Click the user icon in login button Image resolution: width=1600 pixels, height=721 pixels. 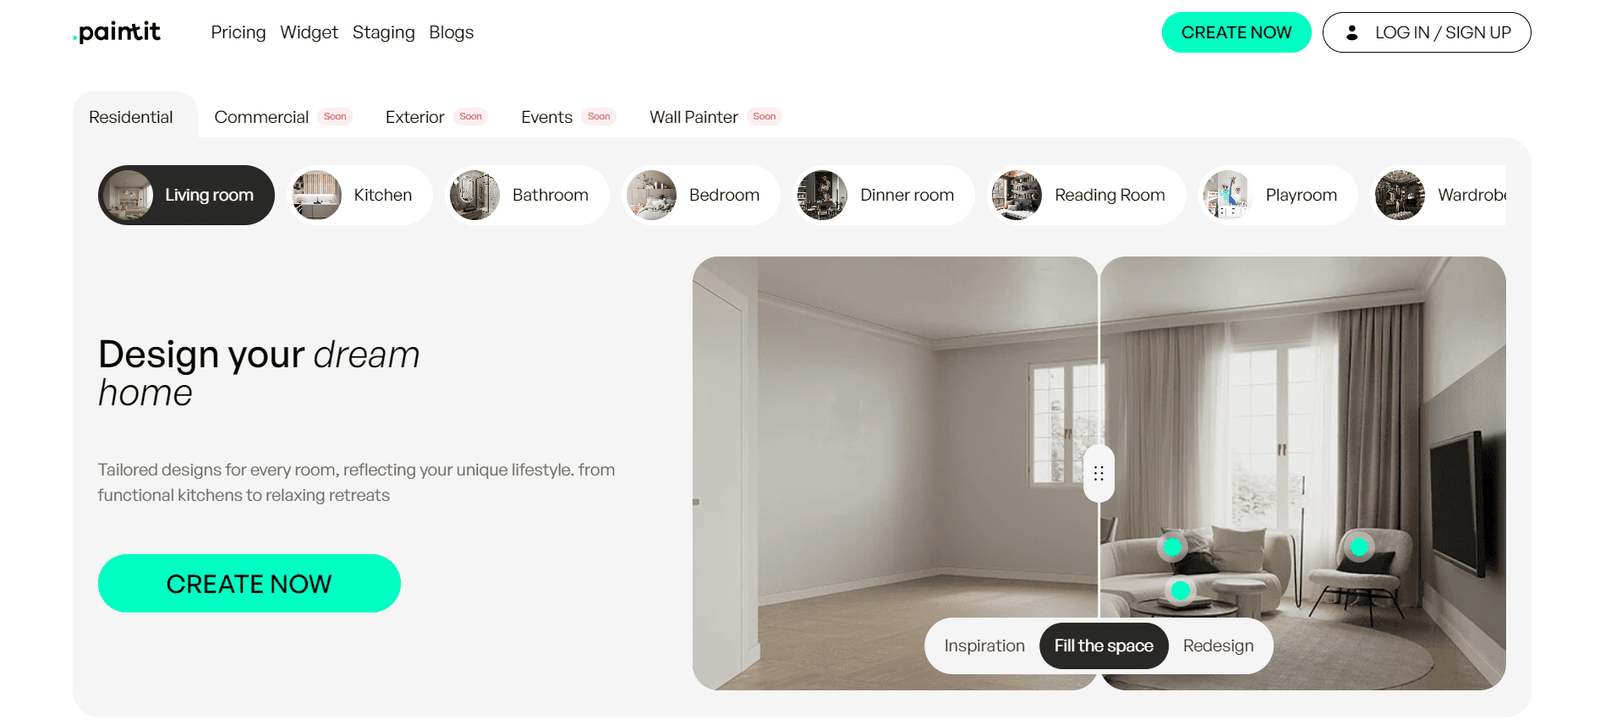click(1351, 33)
